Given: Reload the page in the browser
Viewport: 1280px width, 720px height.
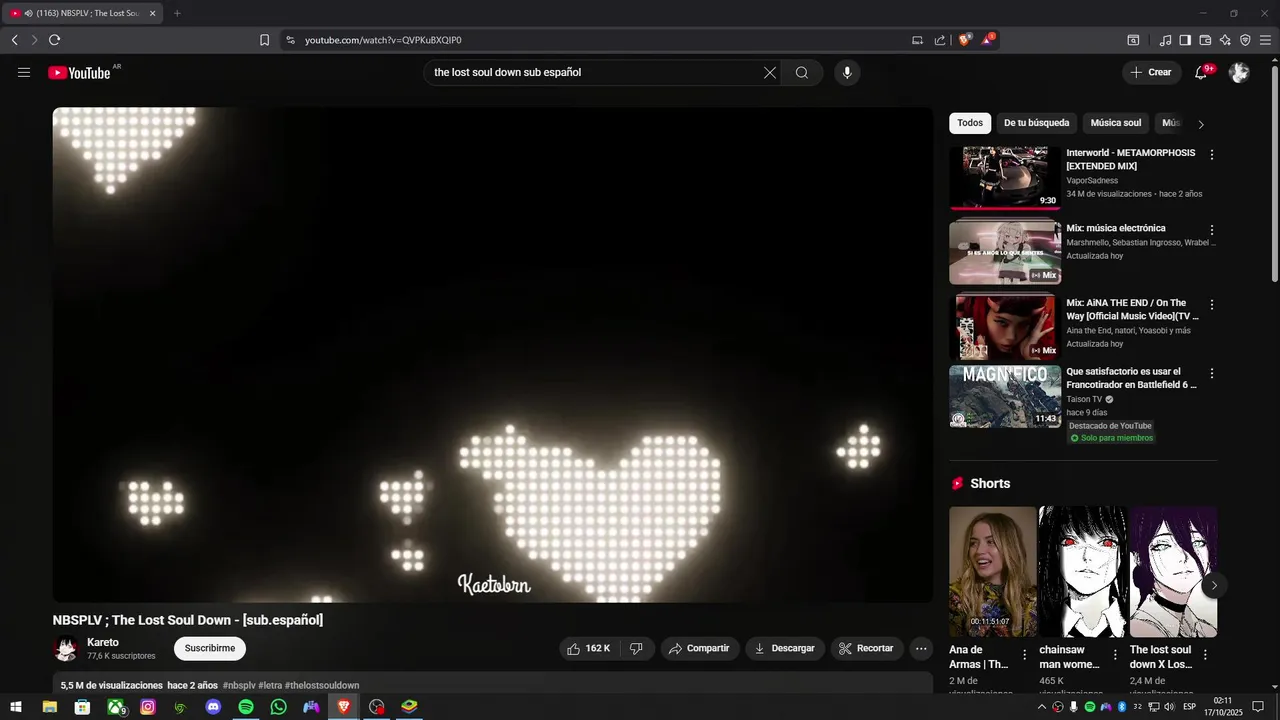Looking at the screenshot, I should coord(54,40).
